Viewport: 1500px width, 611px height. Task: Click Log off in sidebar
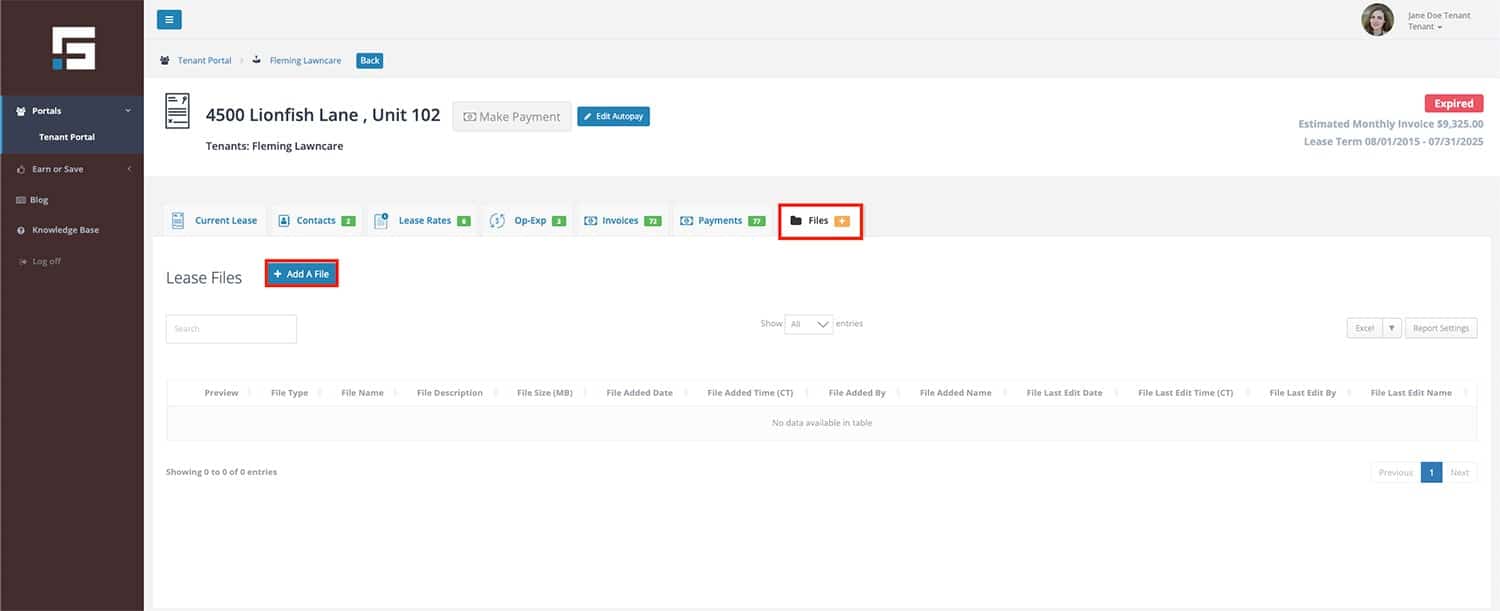pyautogui.click(x=46, y=261)
